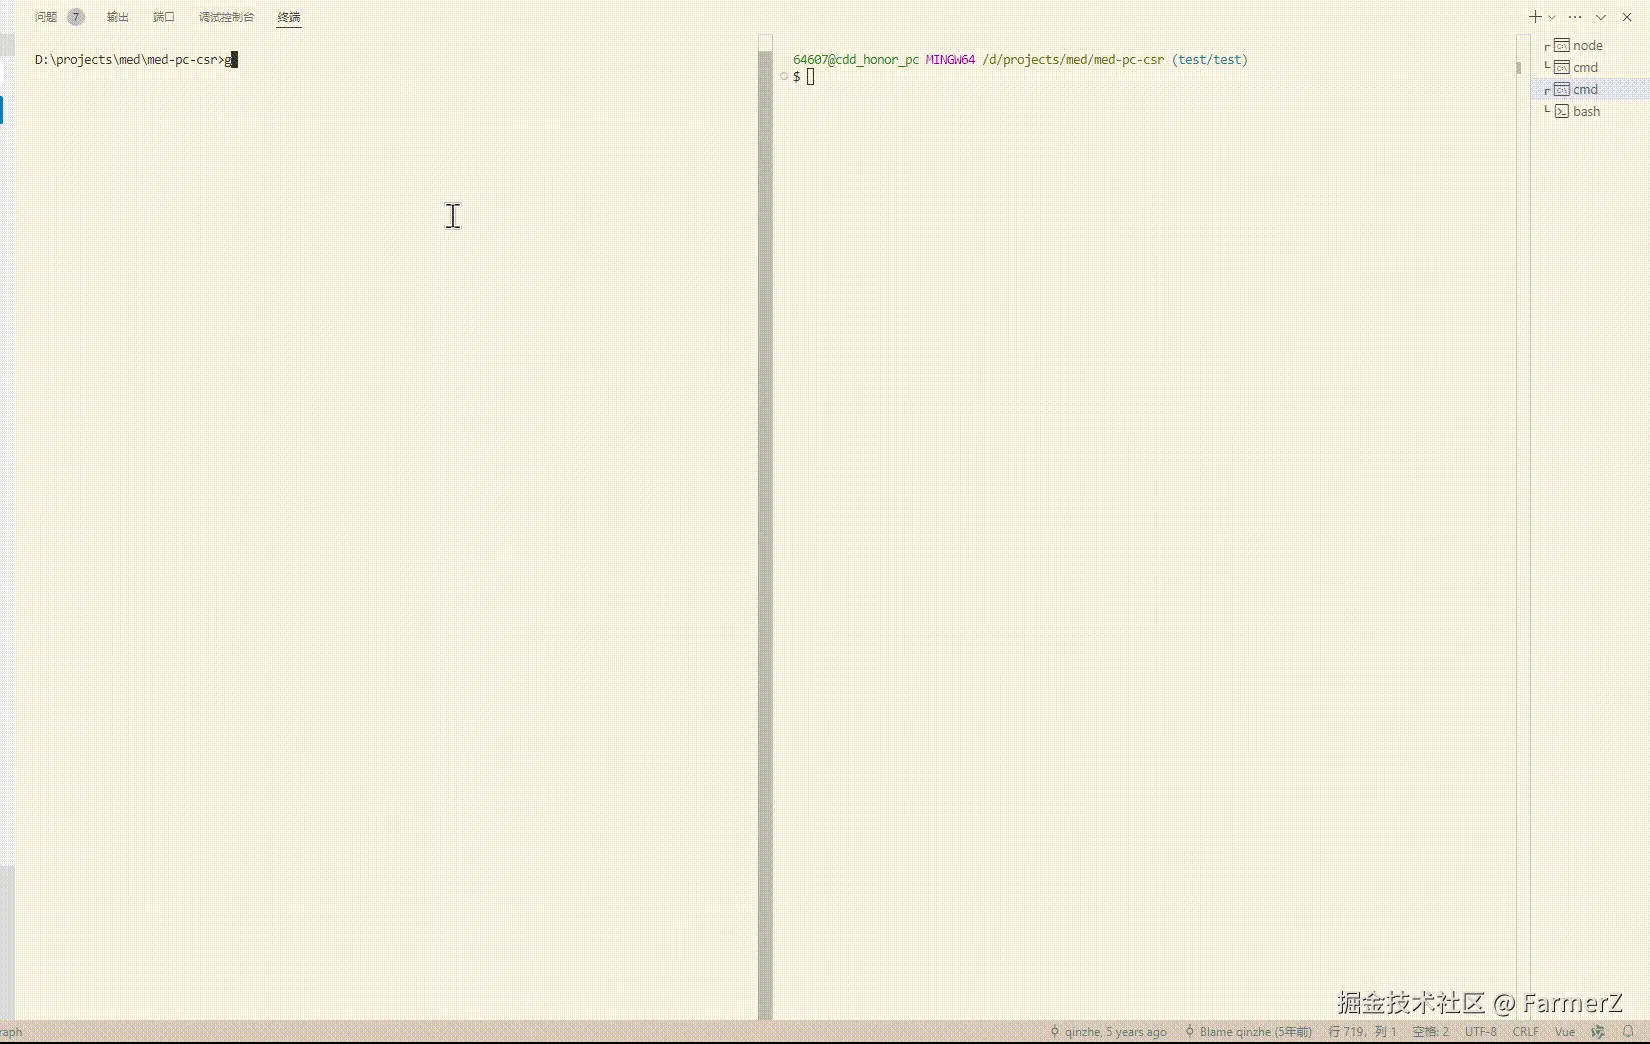
Task: Switch to the 问题 (Problems) tab
Action: tap(46, 17)
